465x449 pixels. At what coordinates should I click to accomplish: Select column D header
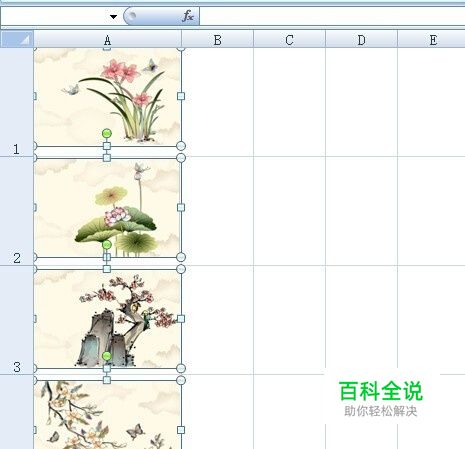(x=361, y=40)
